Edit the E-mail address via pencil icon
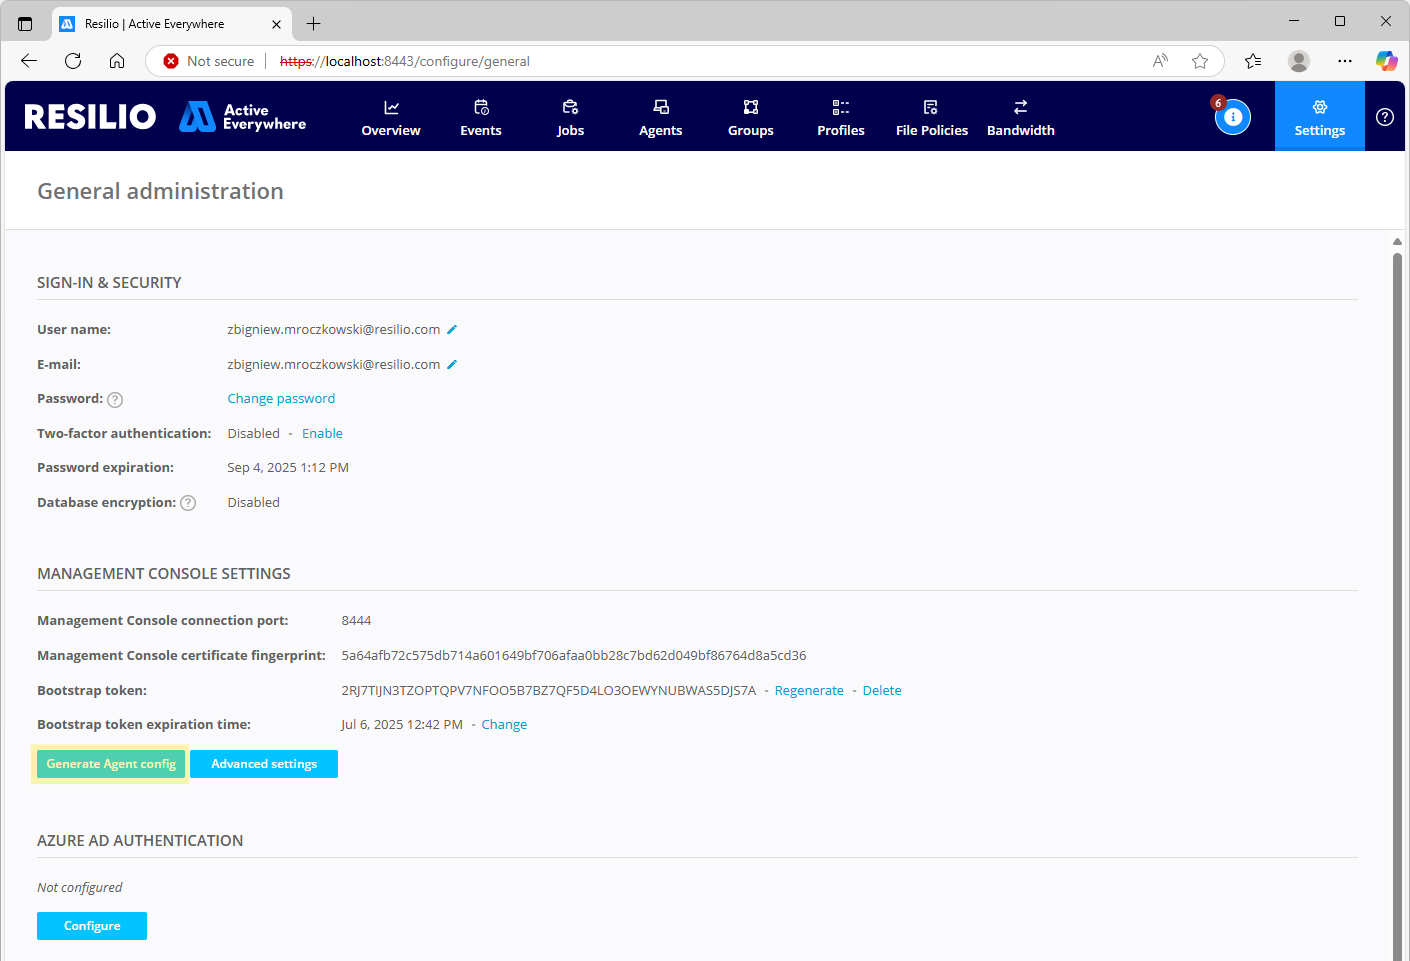This screenshot has width=1410, height=961. coord(452,365)
